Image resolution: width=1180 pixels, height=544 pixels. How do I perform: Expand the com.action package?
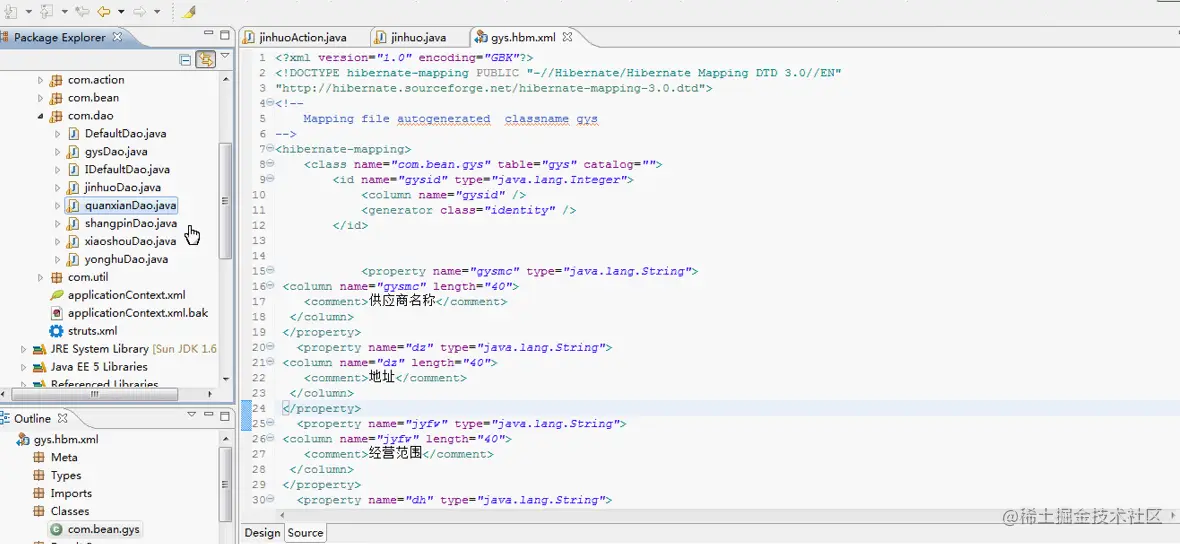tap(41, 79)
